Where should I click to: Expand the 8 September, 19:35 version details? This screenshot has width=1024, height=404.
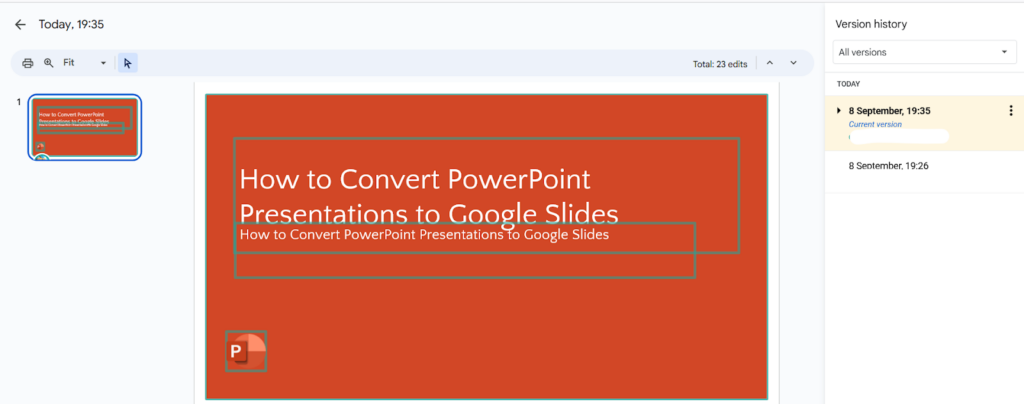coord(839,110)
